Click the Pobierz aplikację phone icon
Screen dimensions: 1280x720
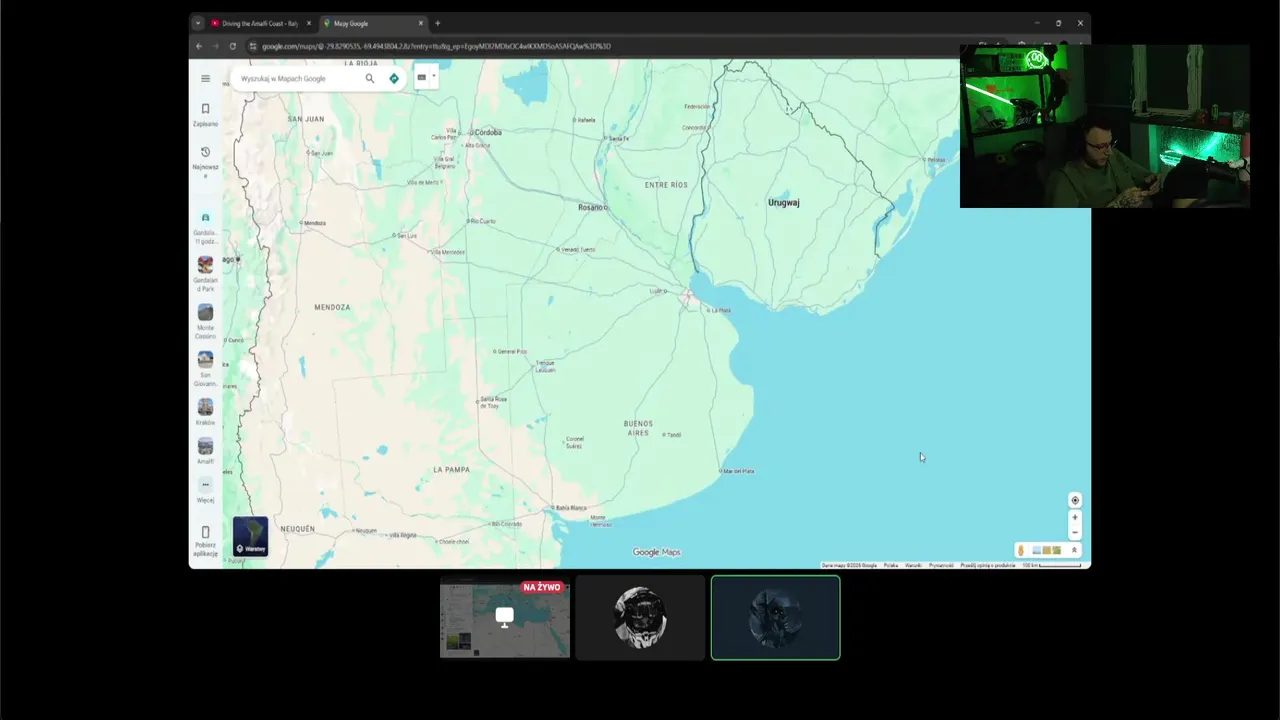coord(206,532)
